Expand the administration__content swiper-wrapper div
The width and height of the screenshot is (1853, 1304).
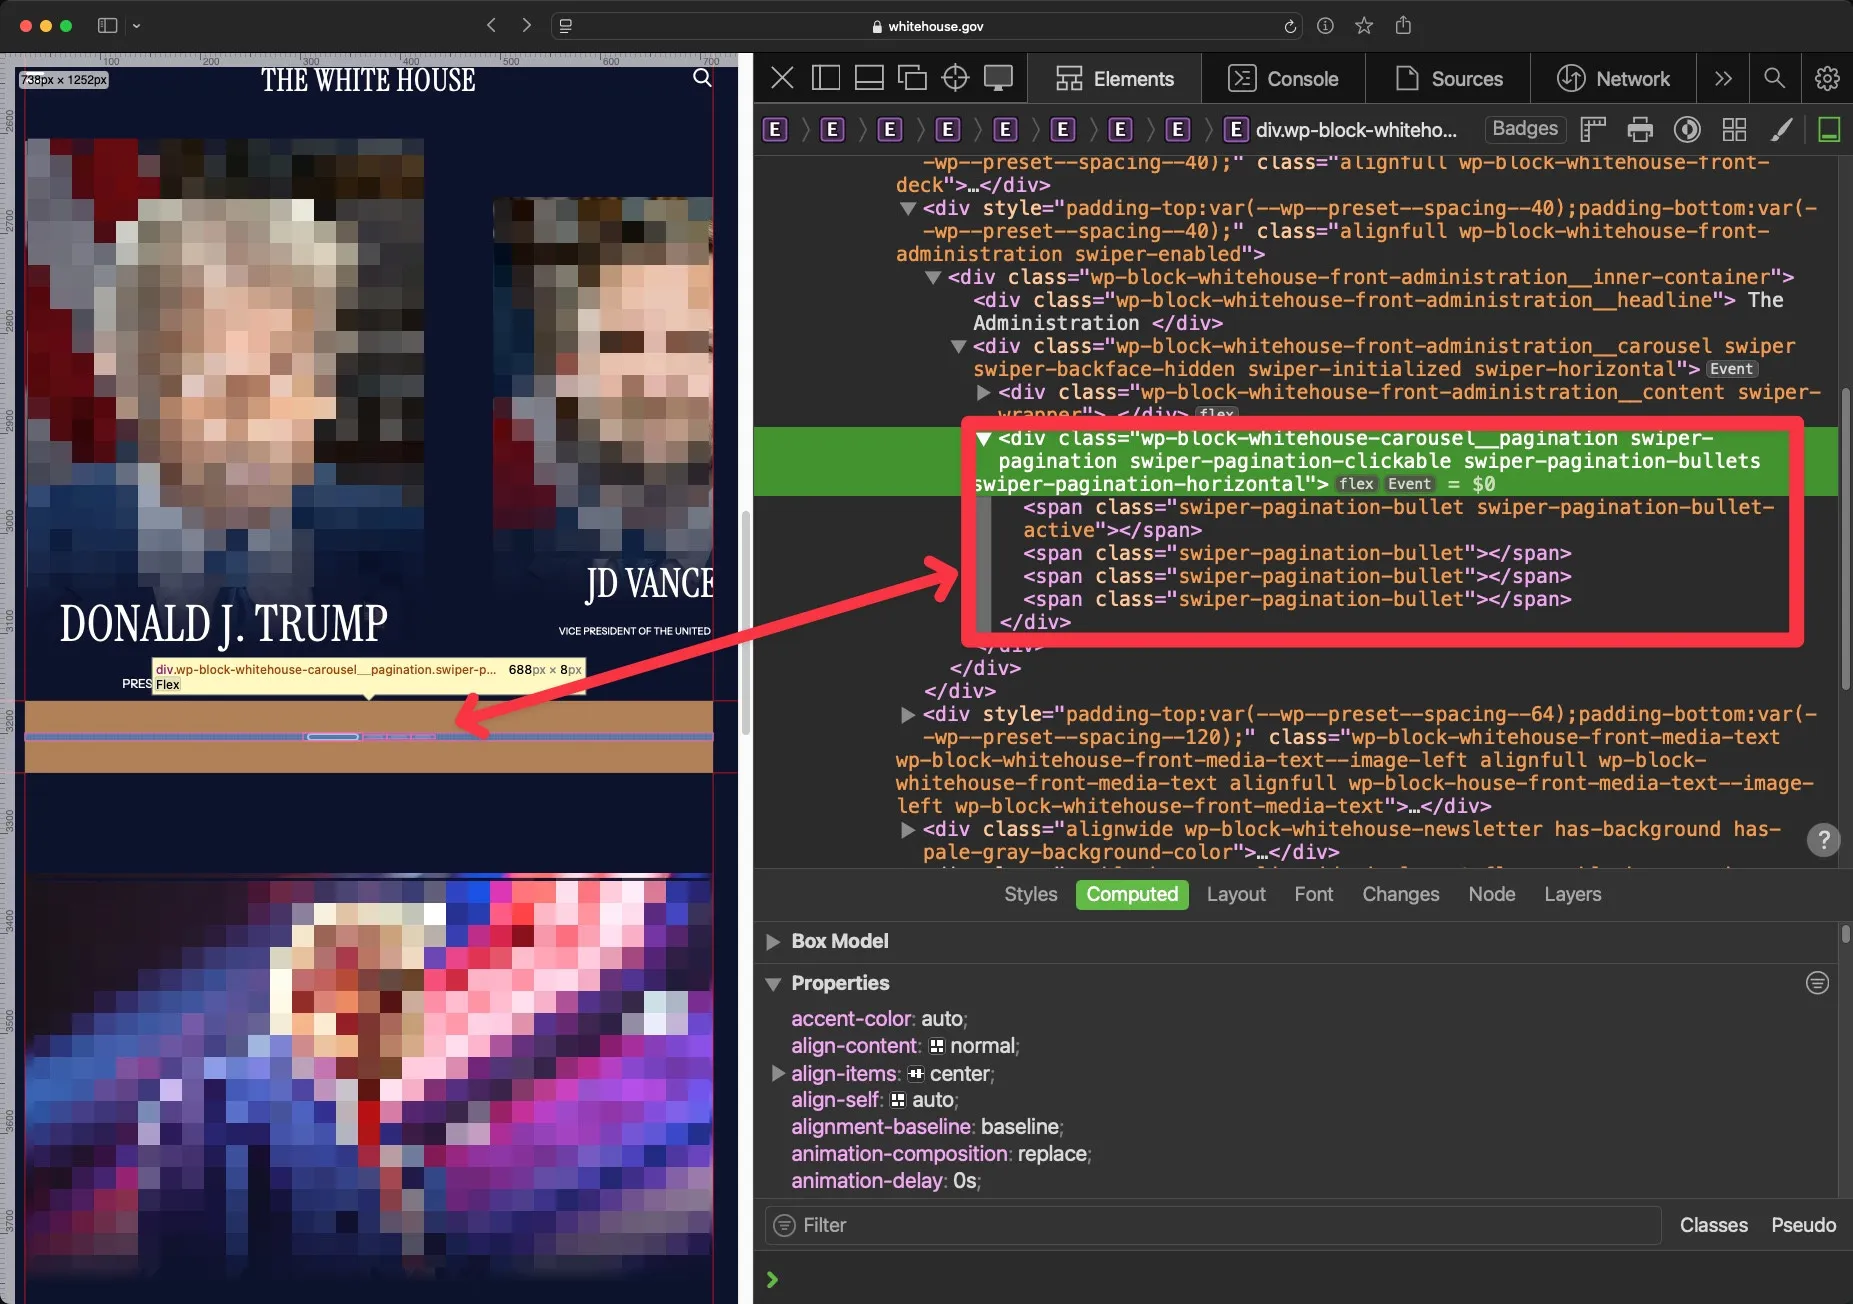pos(983,392)
